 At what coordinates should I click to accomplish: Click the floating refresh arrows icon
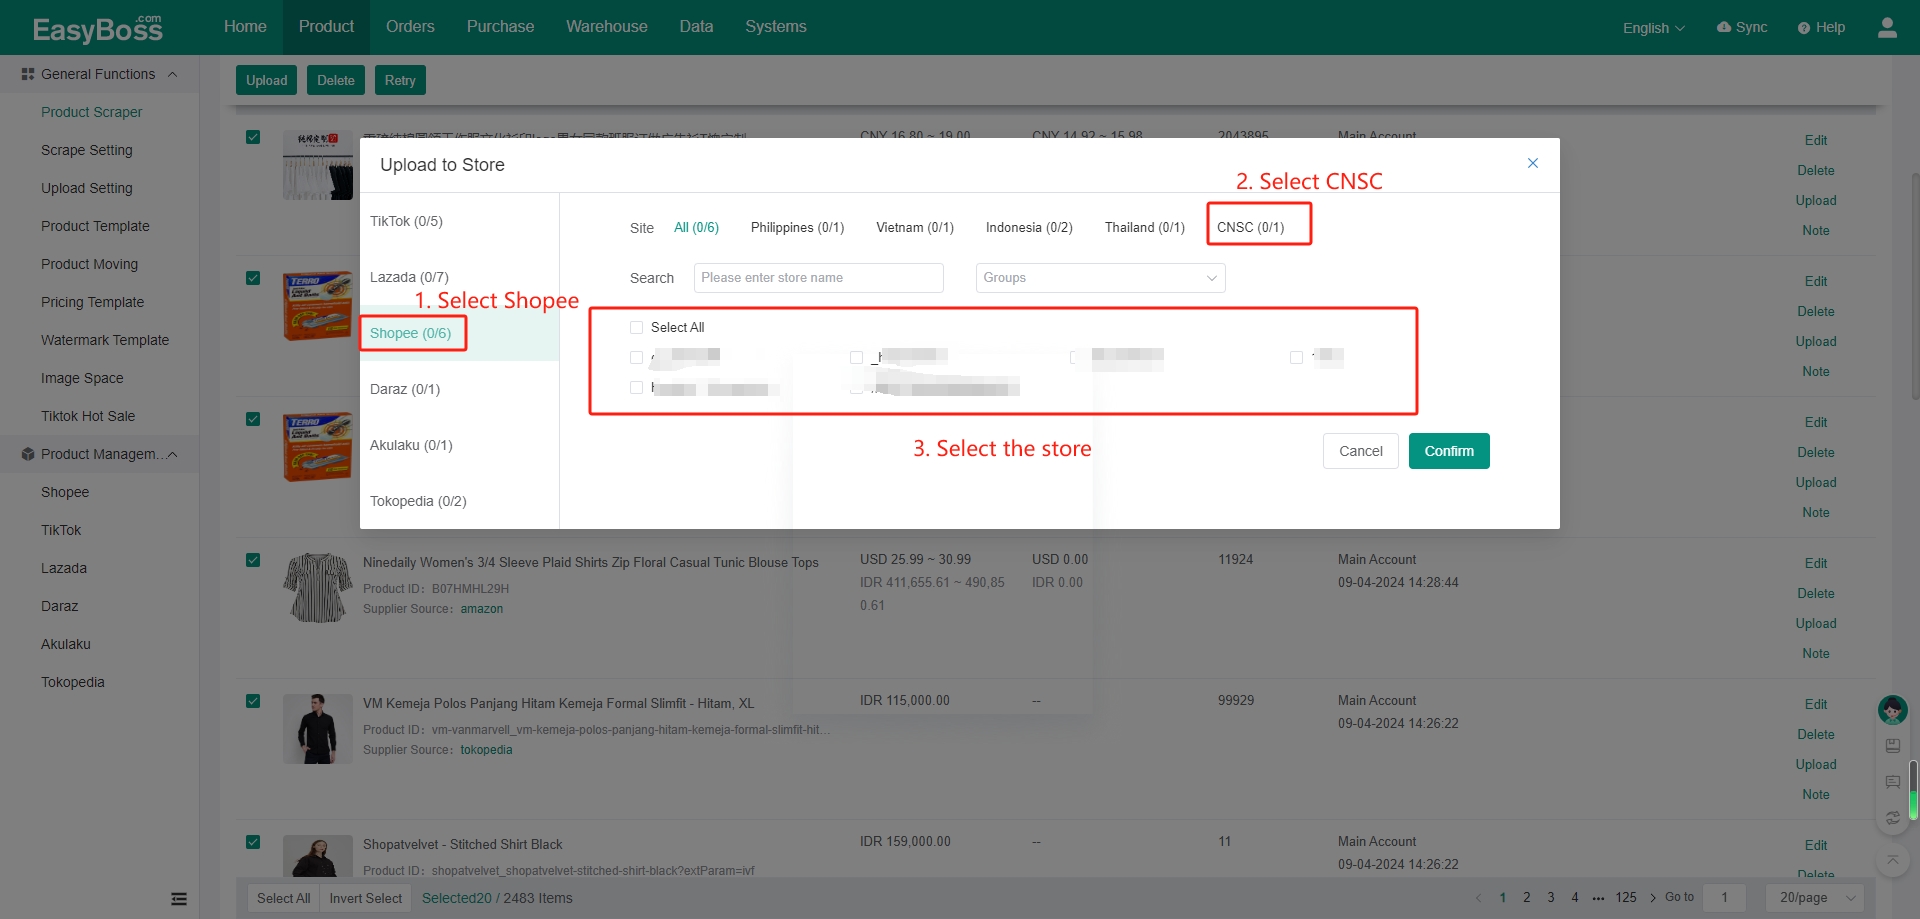coord(1892,818)
